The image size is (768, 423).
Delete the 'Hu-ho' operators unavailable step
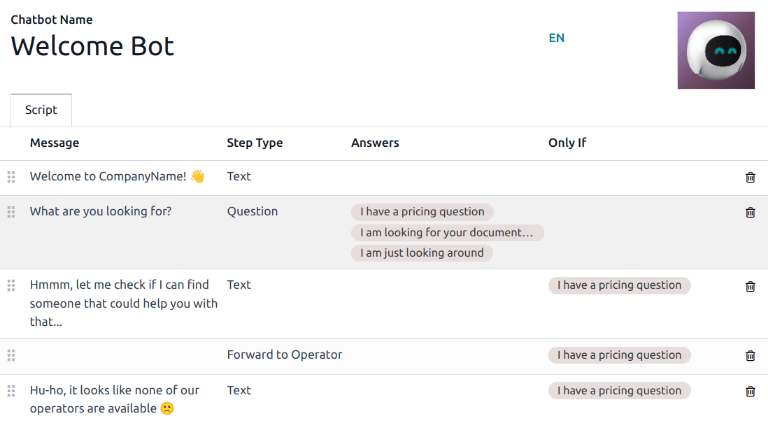(750, 391)
